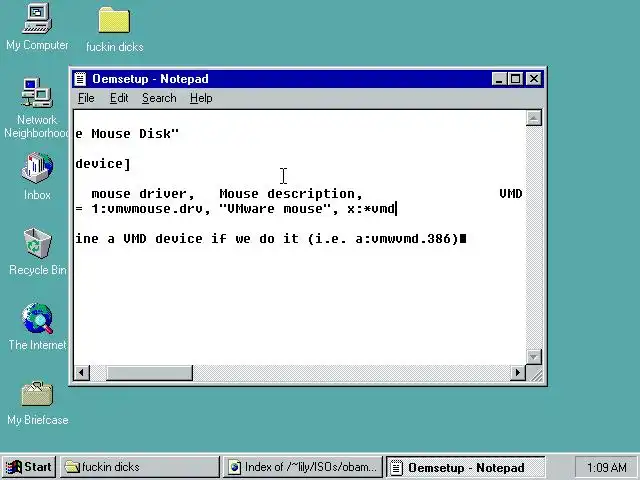Open the Edit menu in Notepad

(x=119, y=98)
